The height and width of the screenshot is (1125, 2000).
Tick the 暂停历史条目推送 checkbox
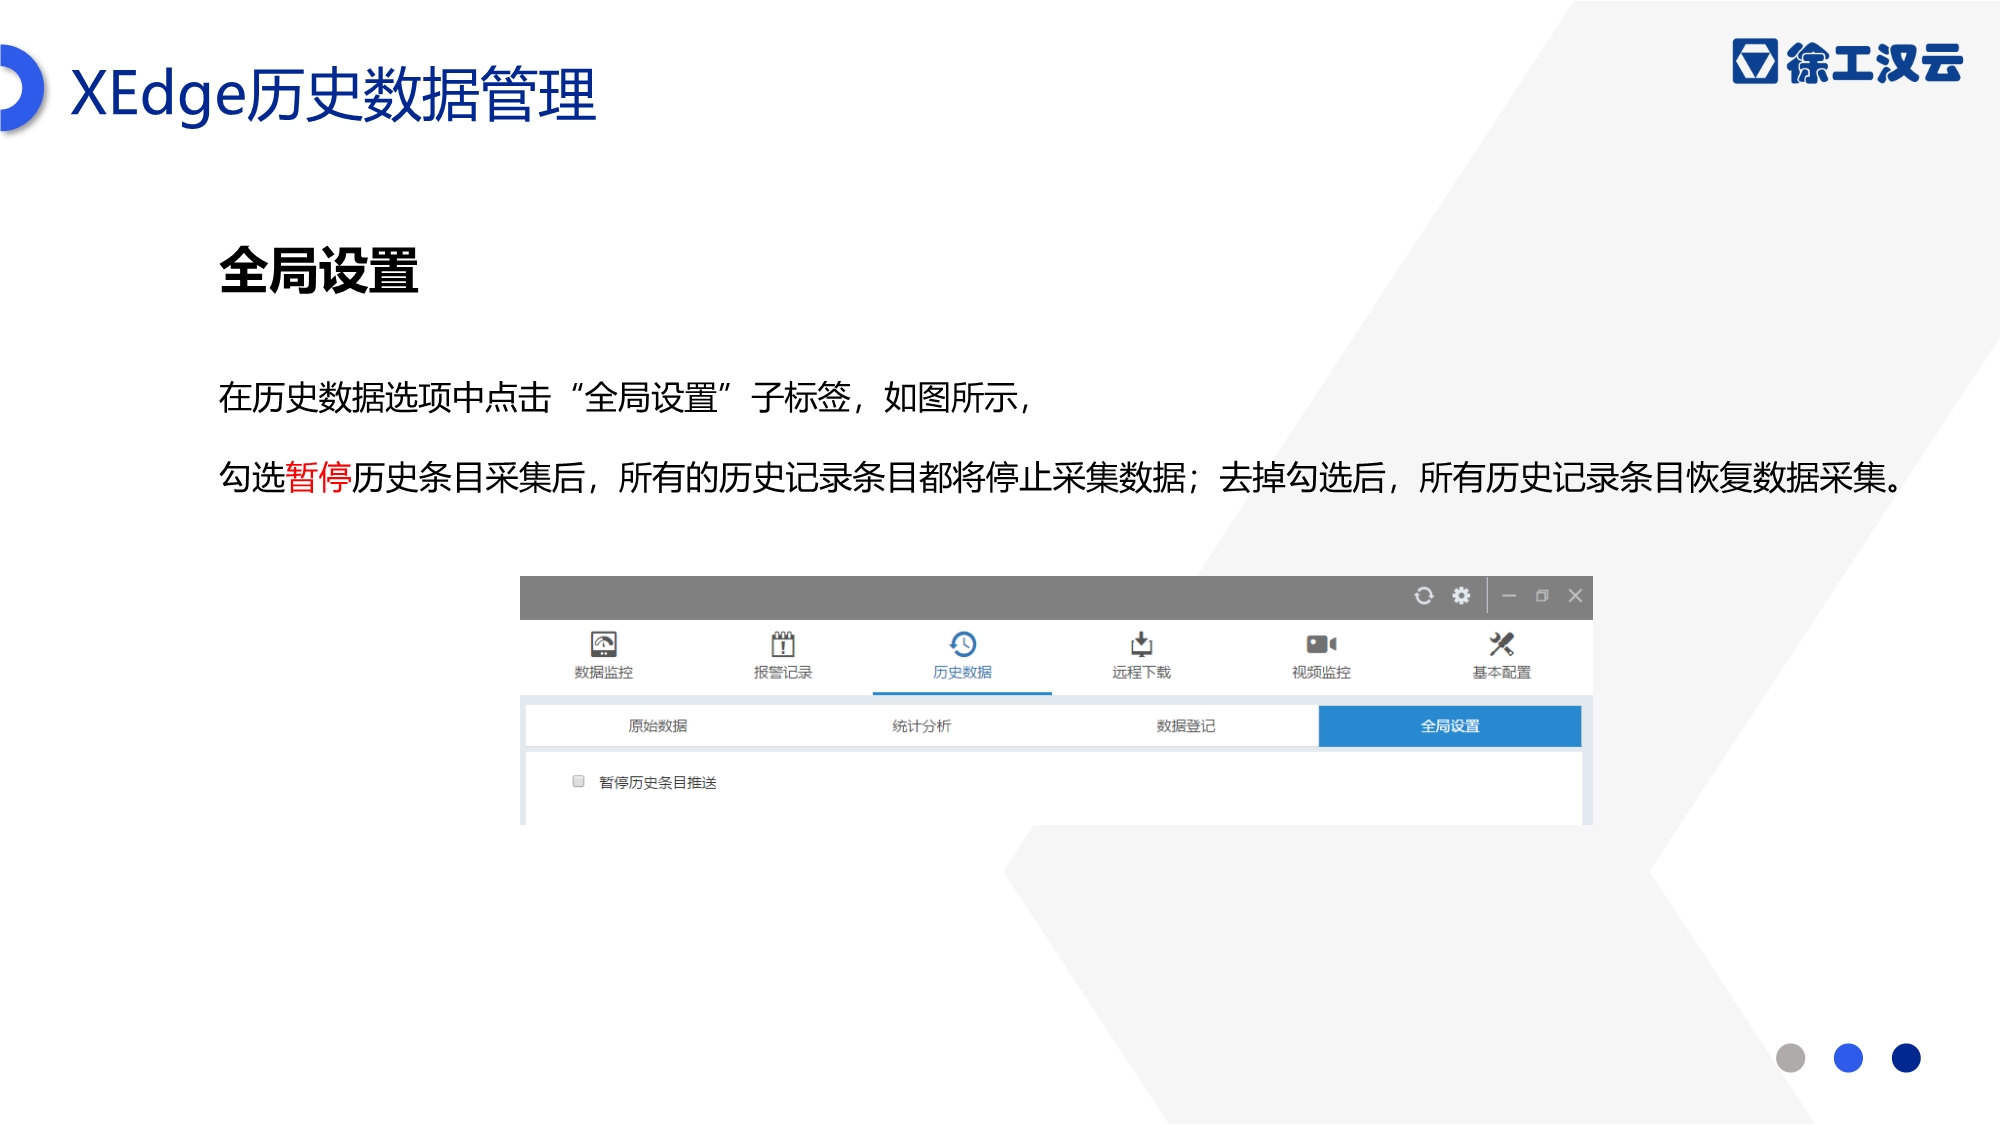point(578,781)
